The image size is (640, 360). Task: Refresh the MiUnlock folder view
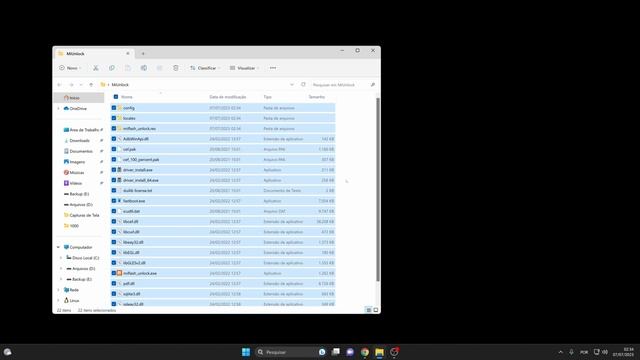coord(303,84)
